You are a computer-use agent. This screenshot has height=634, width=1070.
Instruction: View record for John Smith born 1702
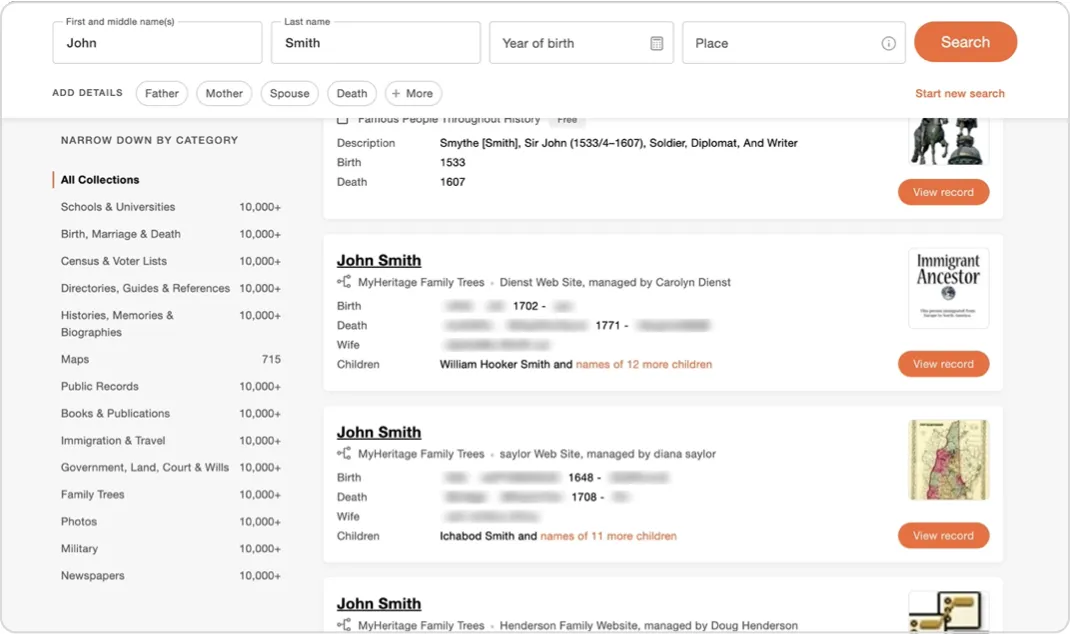[x=943, y=364]
